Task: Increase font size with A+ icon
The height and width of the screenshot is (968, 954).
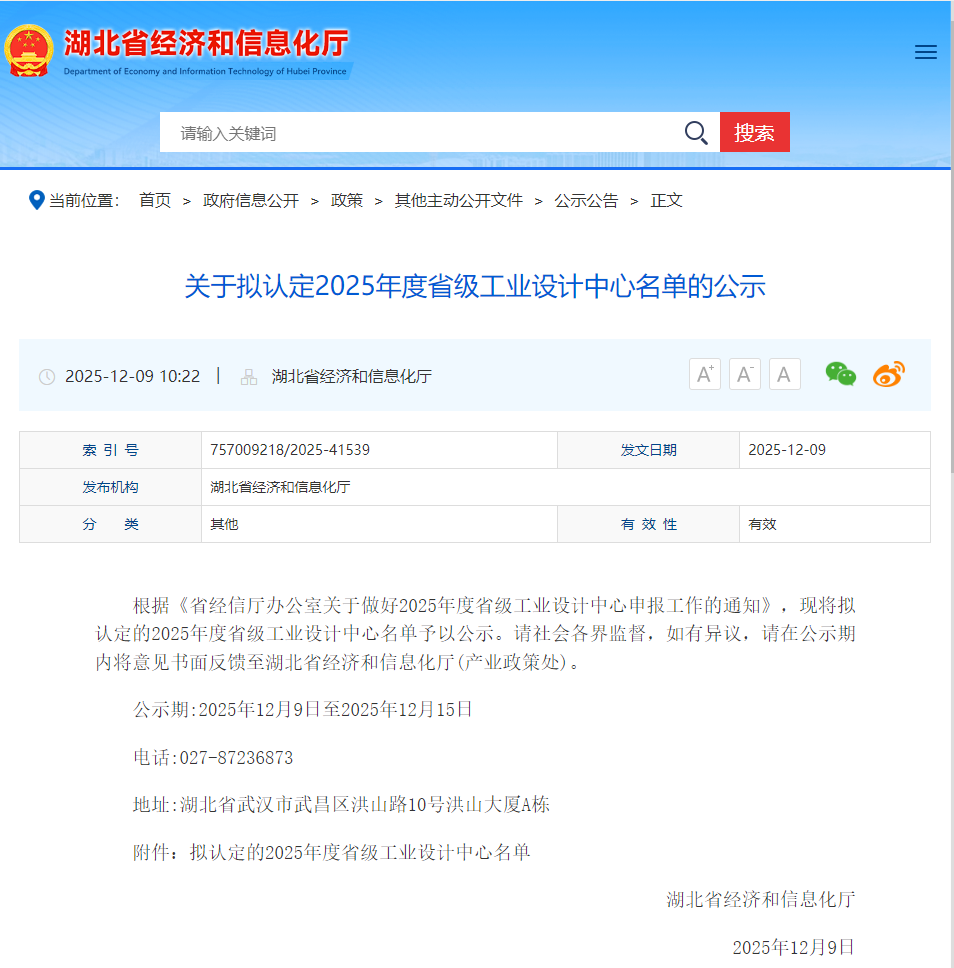Action: coord(704,375)
